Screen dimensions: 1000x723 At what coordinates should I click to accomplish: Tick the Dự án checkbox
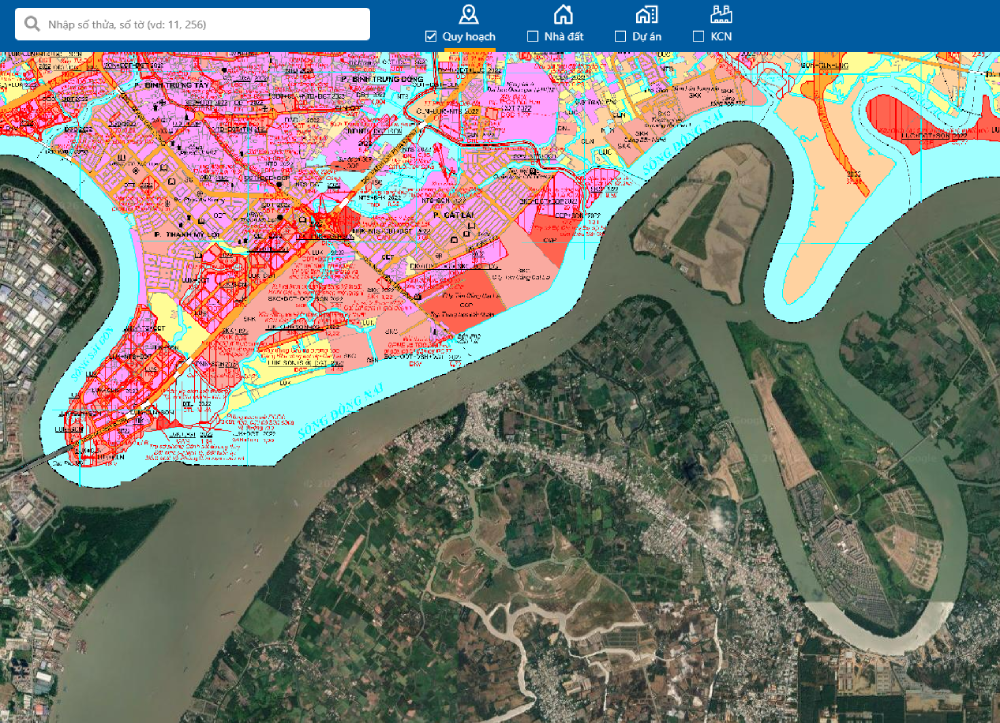point(621,37)
